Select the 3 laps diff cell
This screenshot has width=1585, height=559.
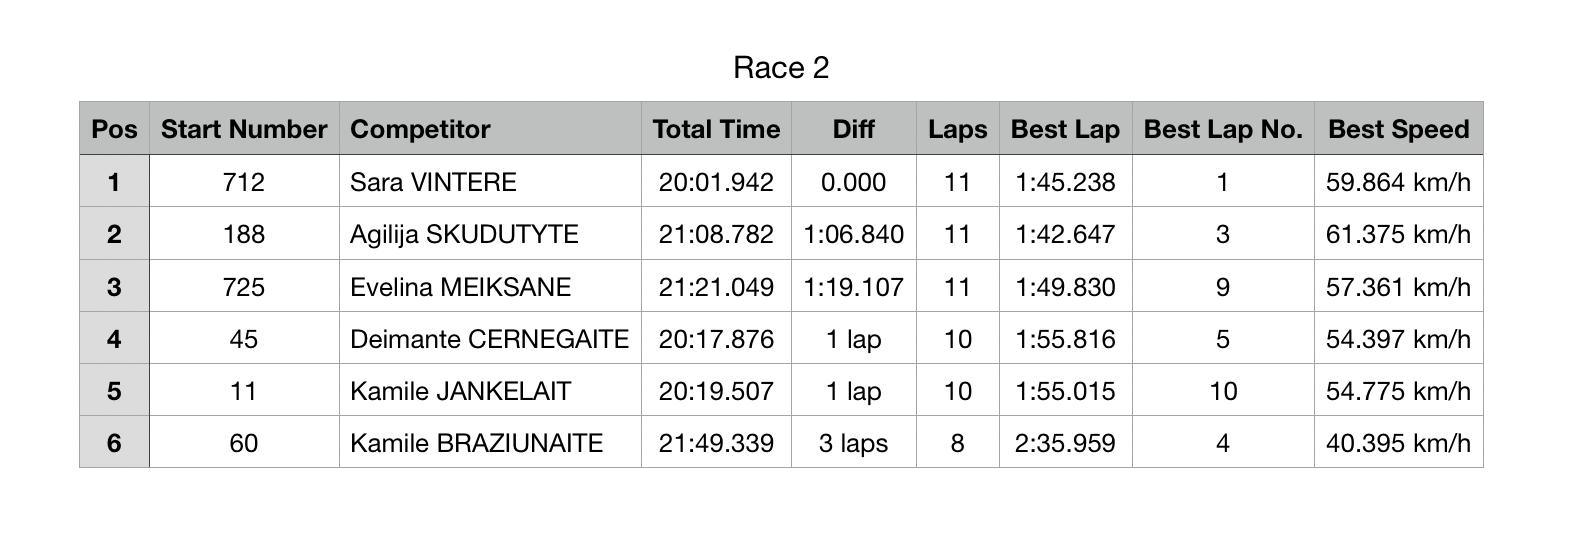pyautogui.click(x=853, y=443)
